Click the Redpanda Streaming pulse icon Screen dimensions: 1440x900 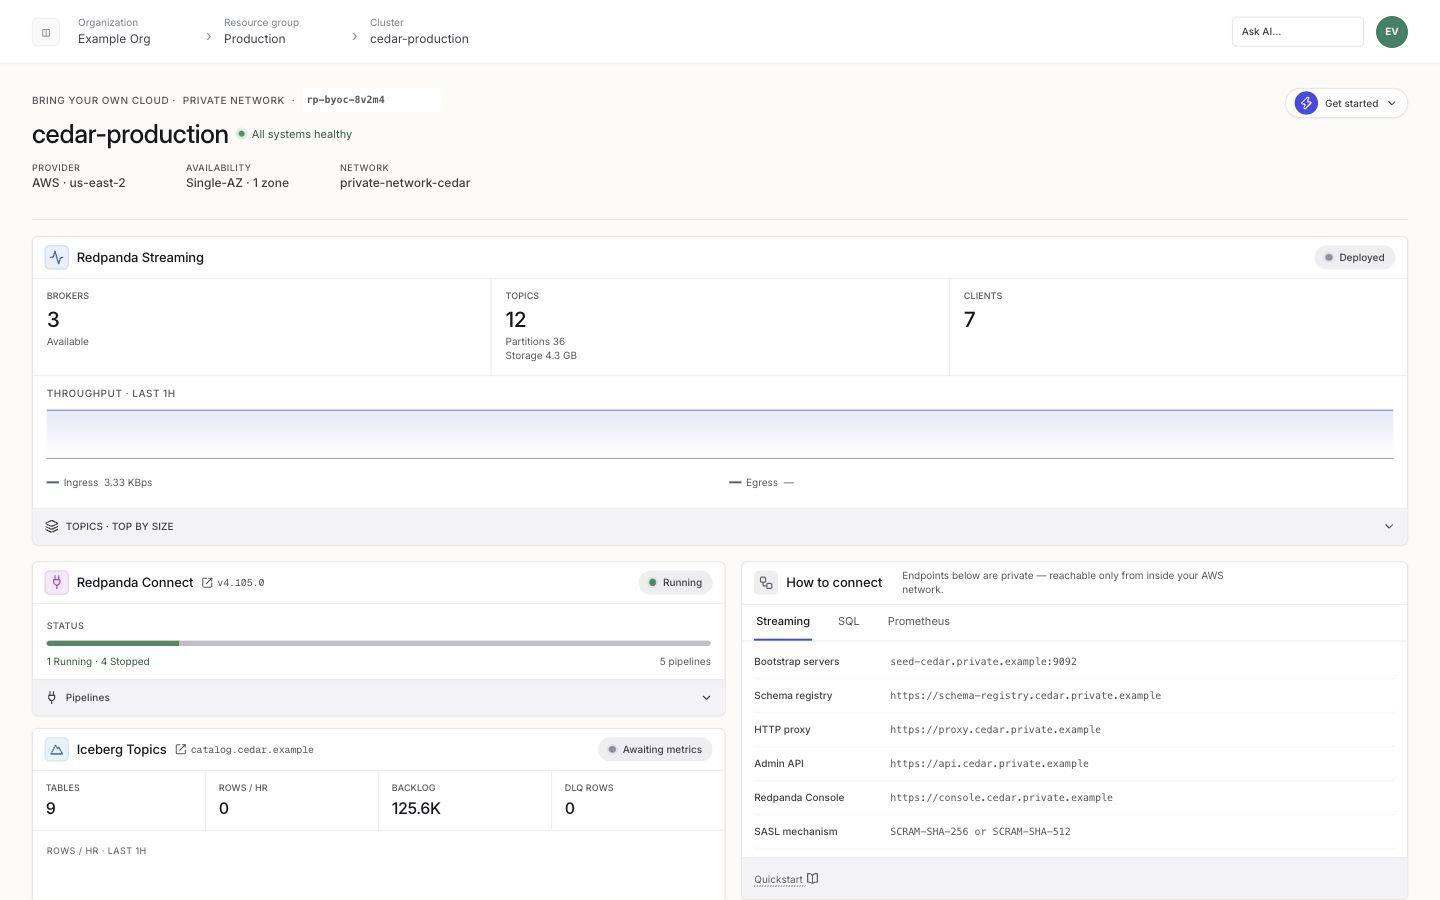point(57,258)
